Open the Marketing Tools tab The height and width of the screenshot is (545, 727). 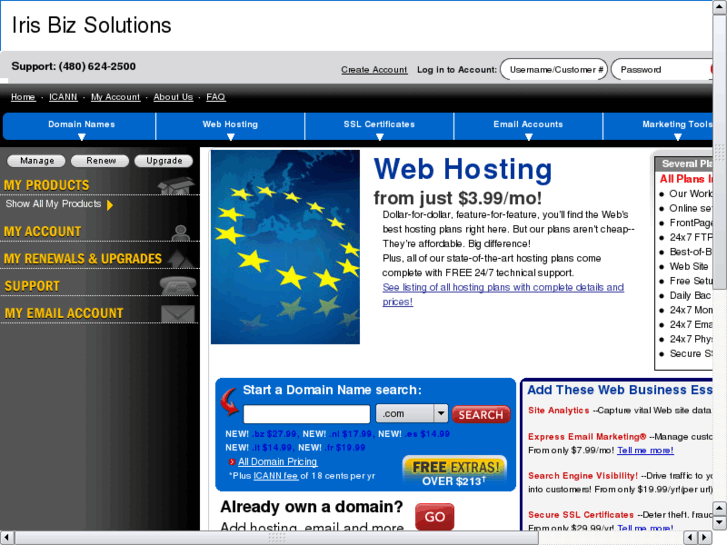(x=658, y=126)
